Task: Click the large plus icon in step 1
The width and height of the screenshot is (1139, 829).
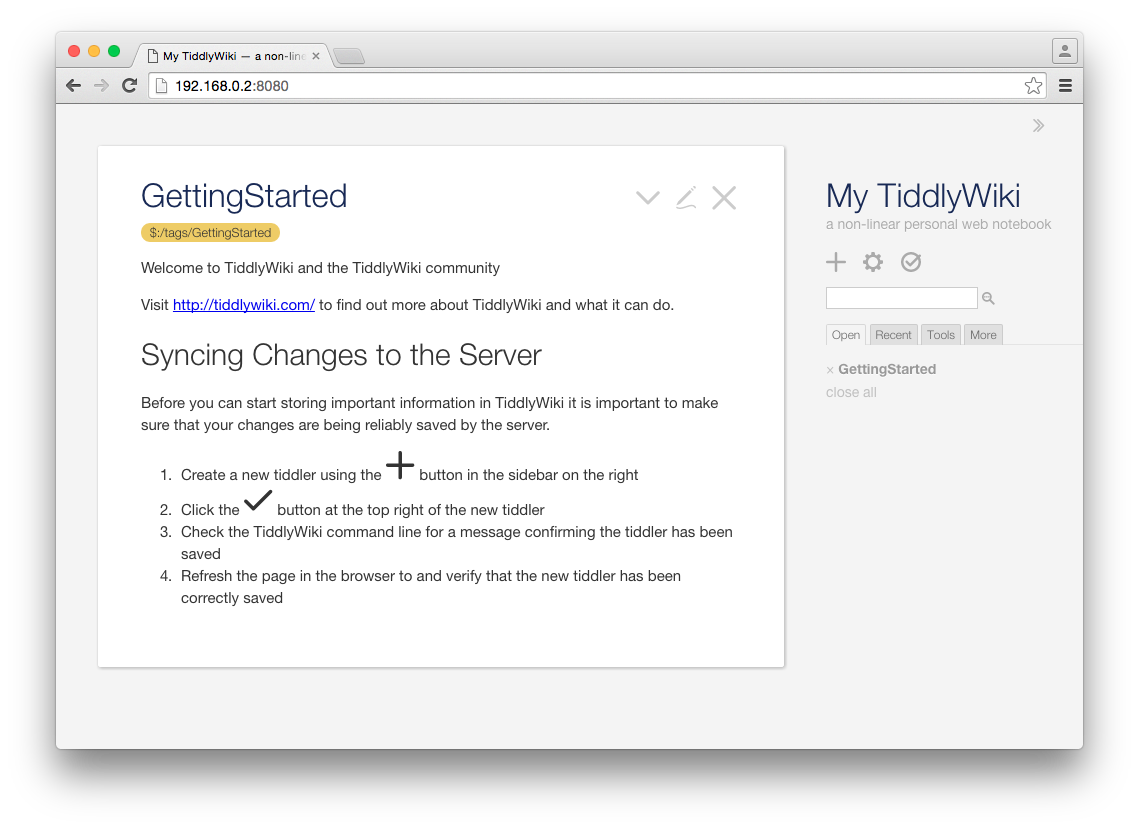Action: (x=400, y=465)
